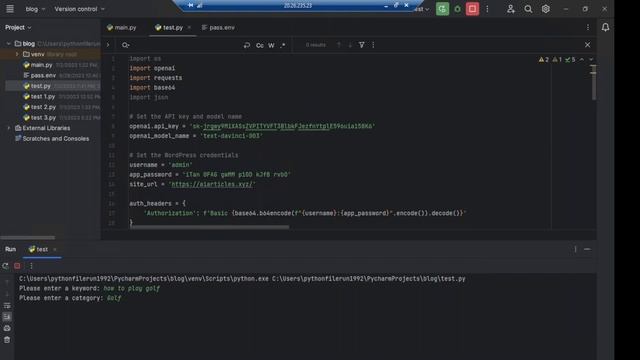This screenshot has width=640, height=360.
Task: Toggle Match Case (Cc) in search
Action: pyautogui.click(x=260, y=45)
